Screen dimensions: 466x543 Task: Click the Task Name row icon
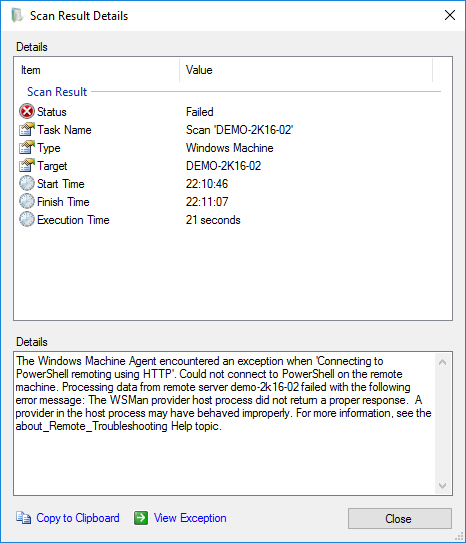click(x=27, y=130)
